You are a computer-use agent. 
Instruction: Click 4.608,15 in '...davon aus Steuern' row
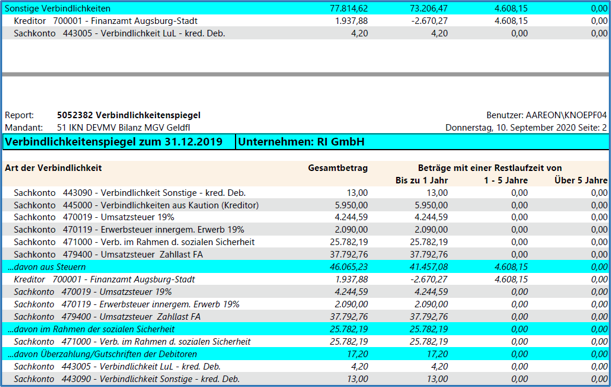[511, 267]
